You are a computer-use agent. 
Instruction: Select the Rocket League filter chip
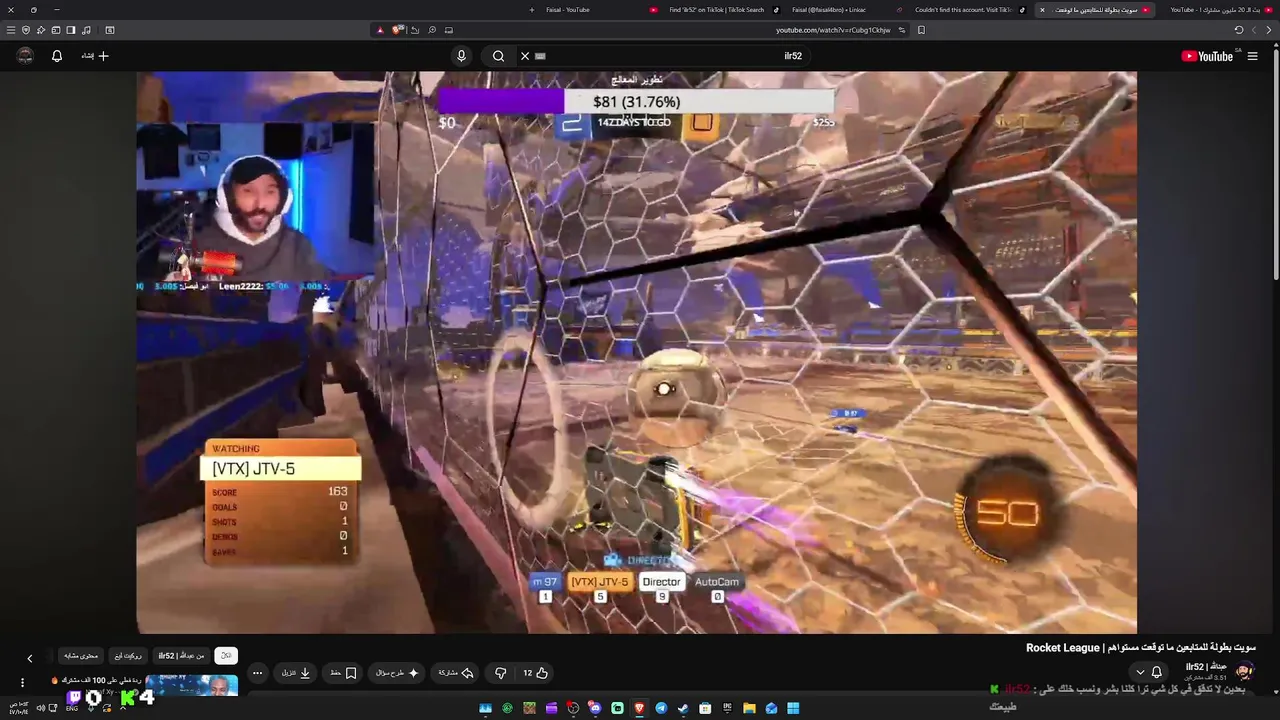coord(128,656)
